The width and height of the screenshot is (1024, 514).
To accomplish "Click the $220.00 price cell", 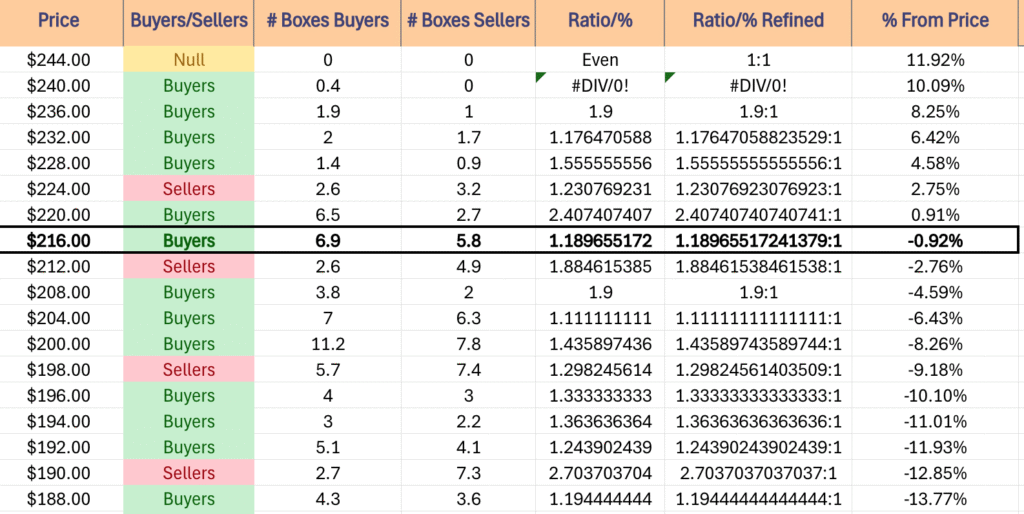I will tap(61, 215).
